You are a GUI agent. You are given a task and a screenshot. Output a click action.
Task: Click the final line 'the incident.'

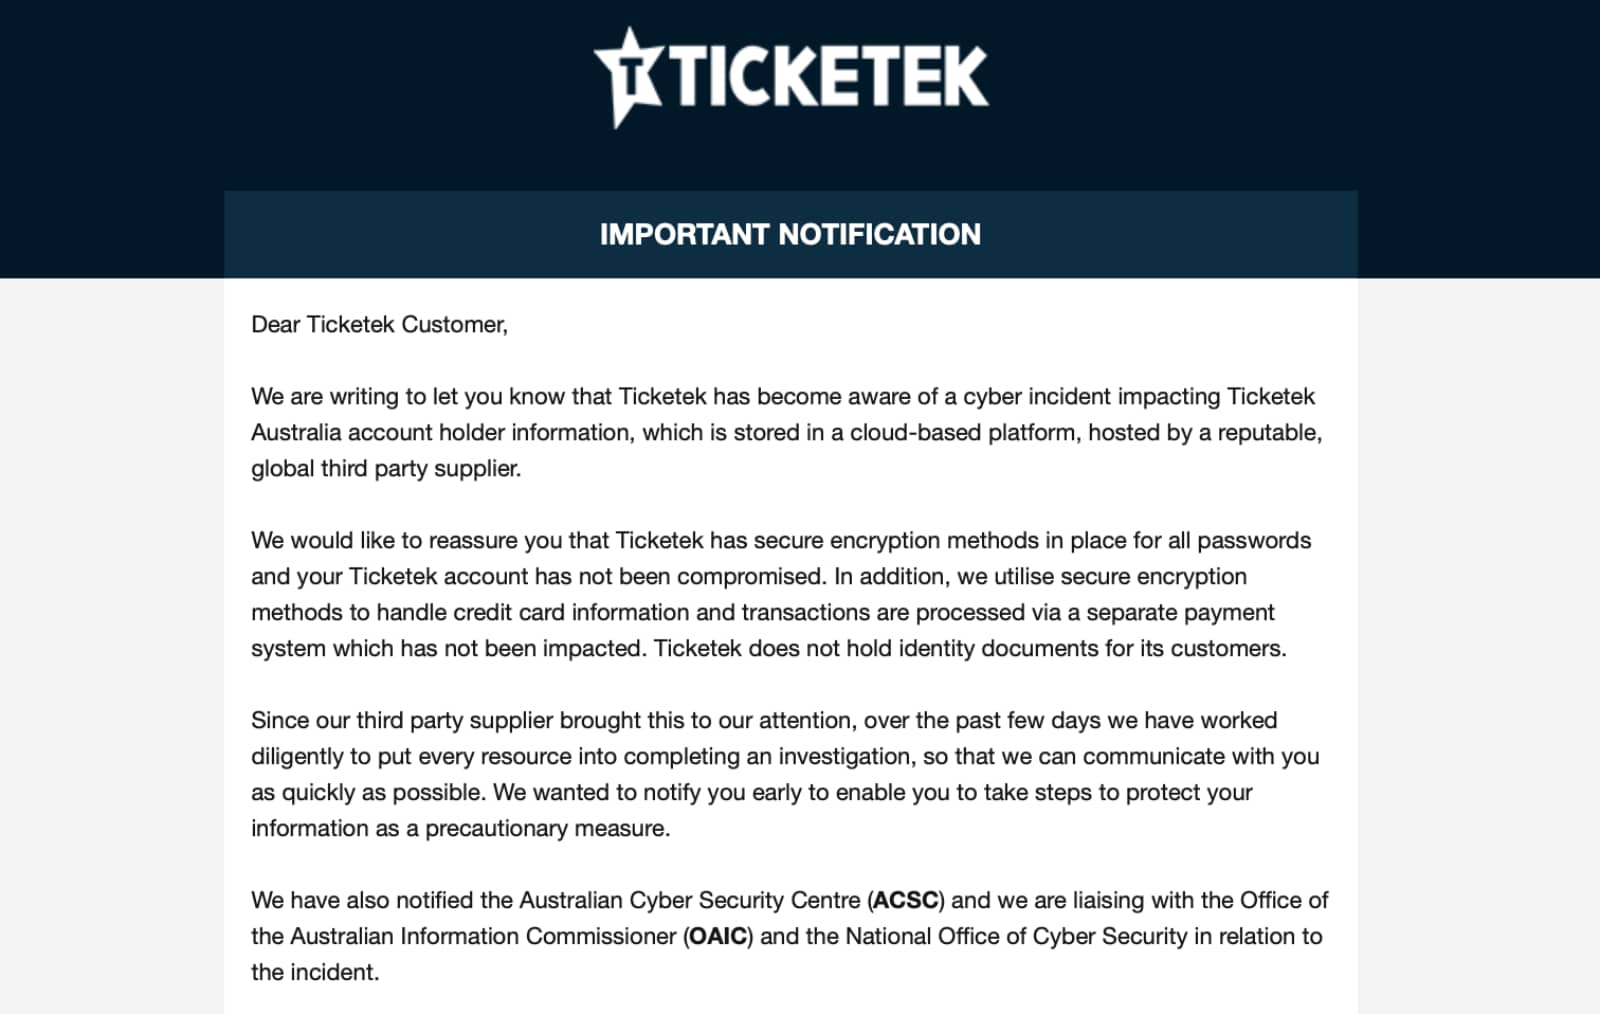click(x=315, y=972)
